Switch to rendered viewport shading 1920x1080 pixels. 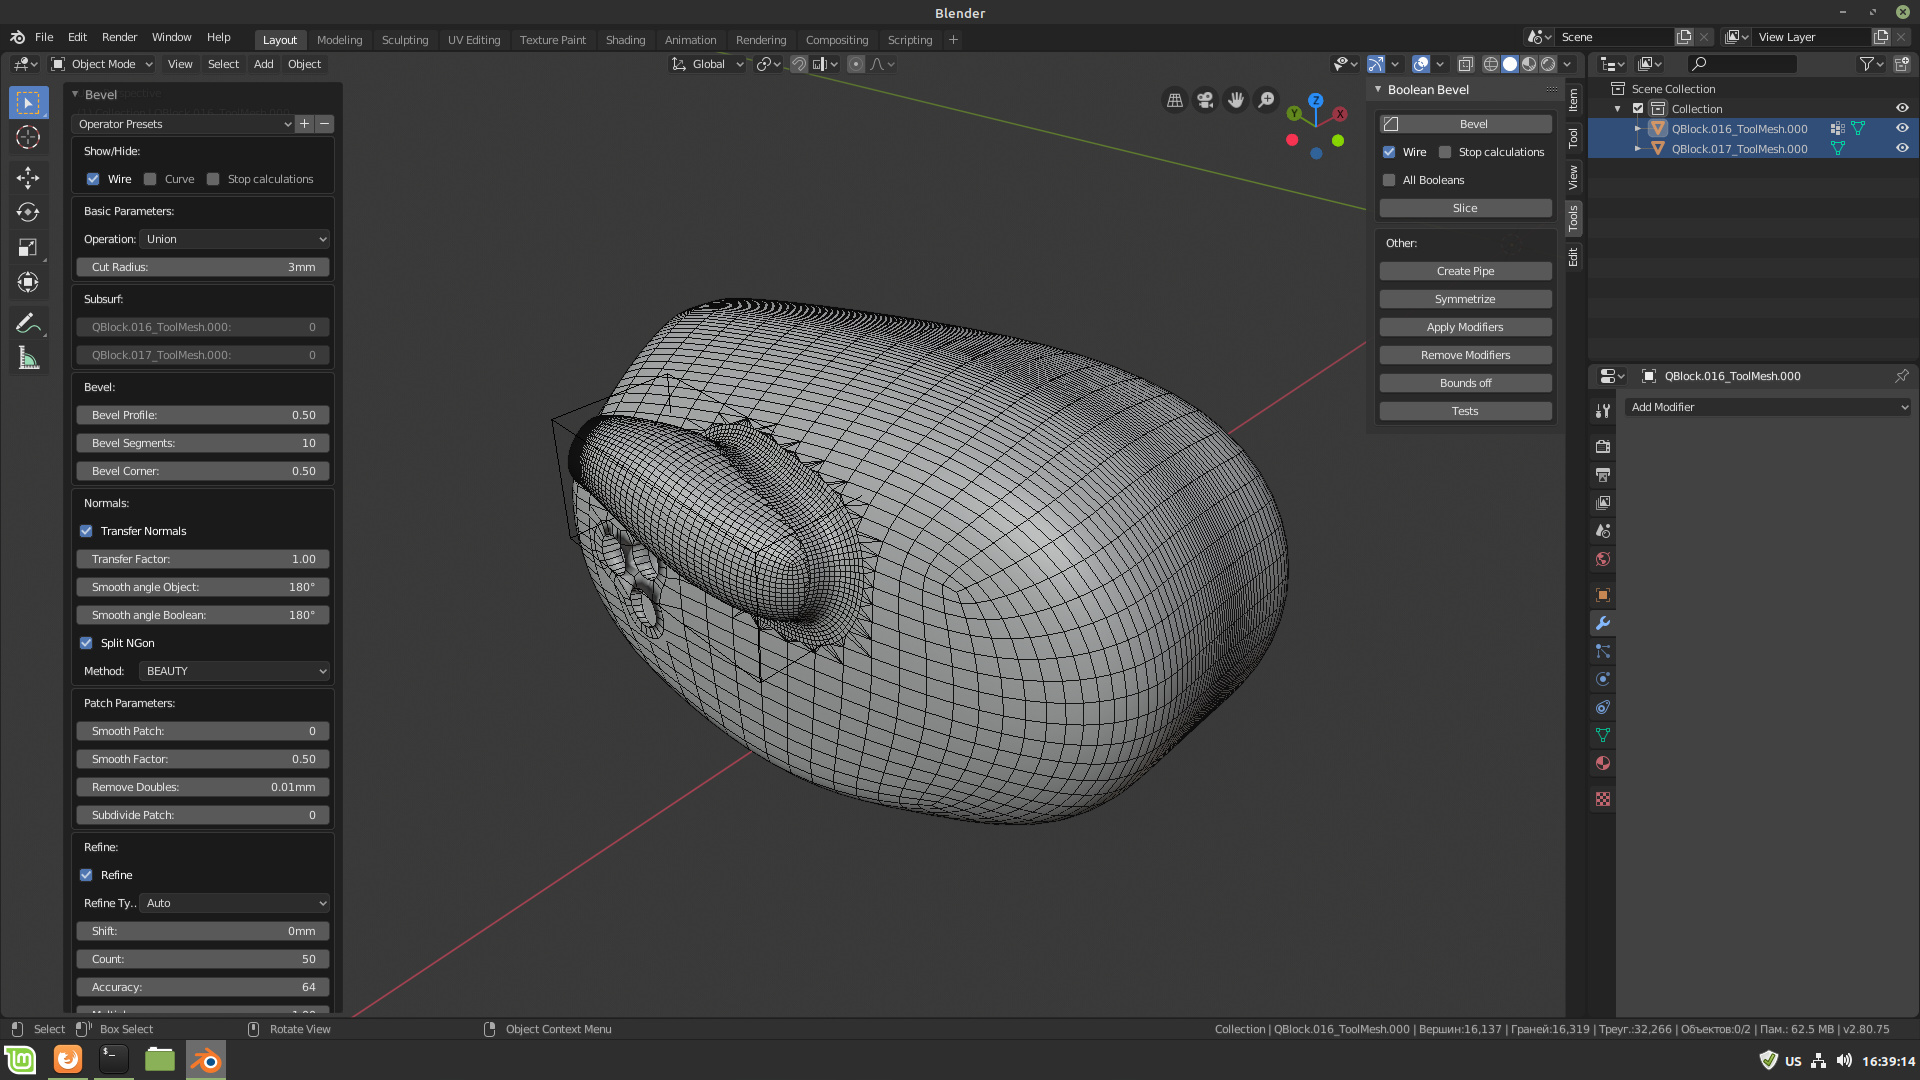pos(1548,64)
